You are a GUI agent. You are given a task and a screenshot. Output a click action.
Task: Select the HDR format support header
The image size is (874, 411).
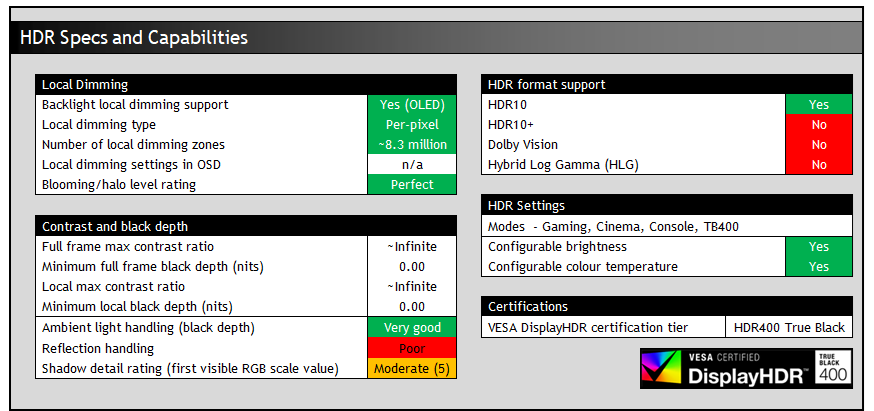point(667,85)
